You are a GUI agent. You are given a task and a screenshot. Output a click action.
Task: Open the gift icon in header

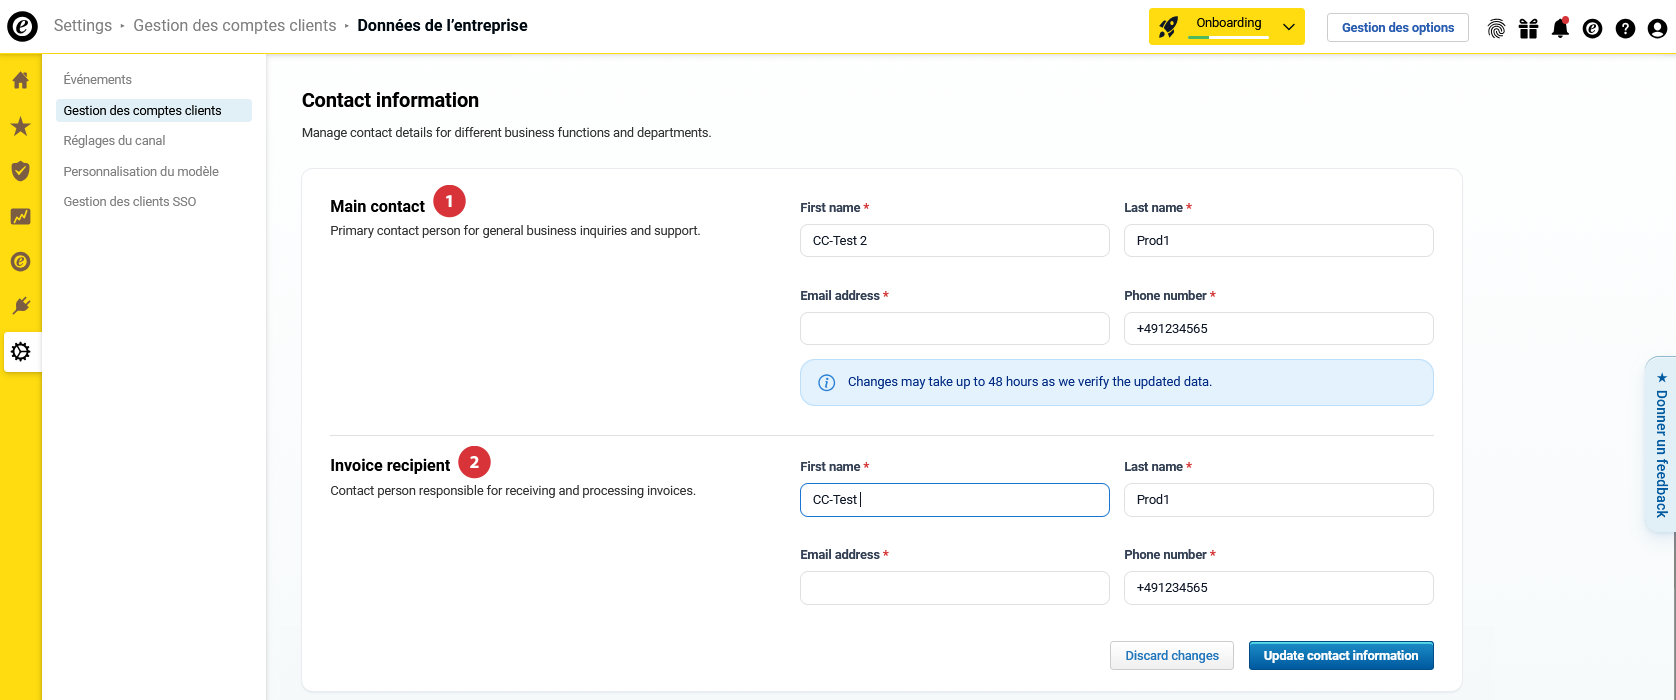click(1528, 28)
